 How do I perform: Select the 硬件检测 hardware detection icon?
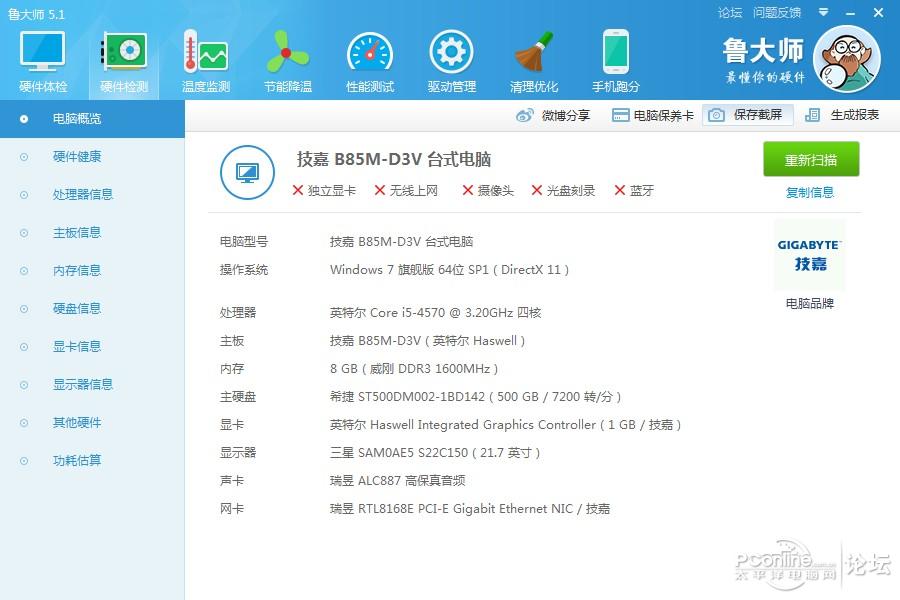pyautogui.click(x=124, y=52)
